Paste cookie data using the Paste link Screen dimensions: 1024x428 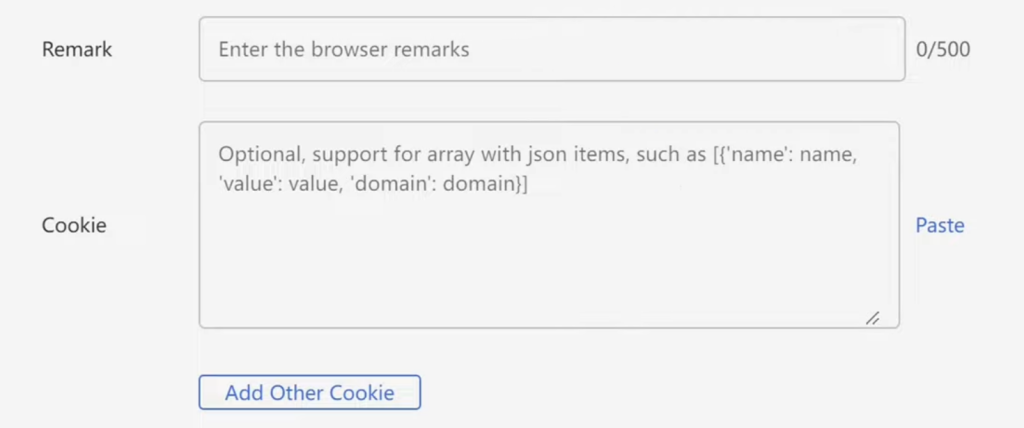pos(940,225)
